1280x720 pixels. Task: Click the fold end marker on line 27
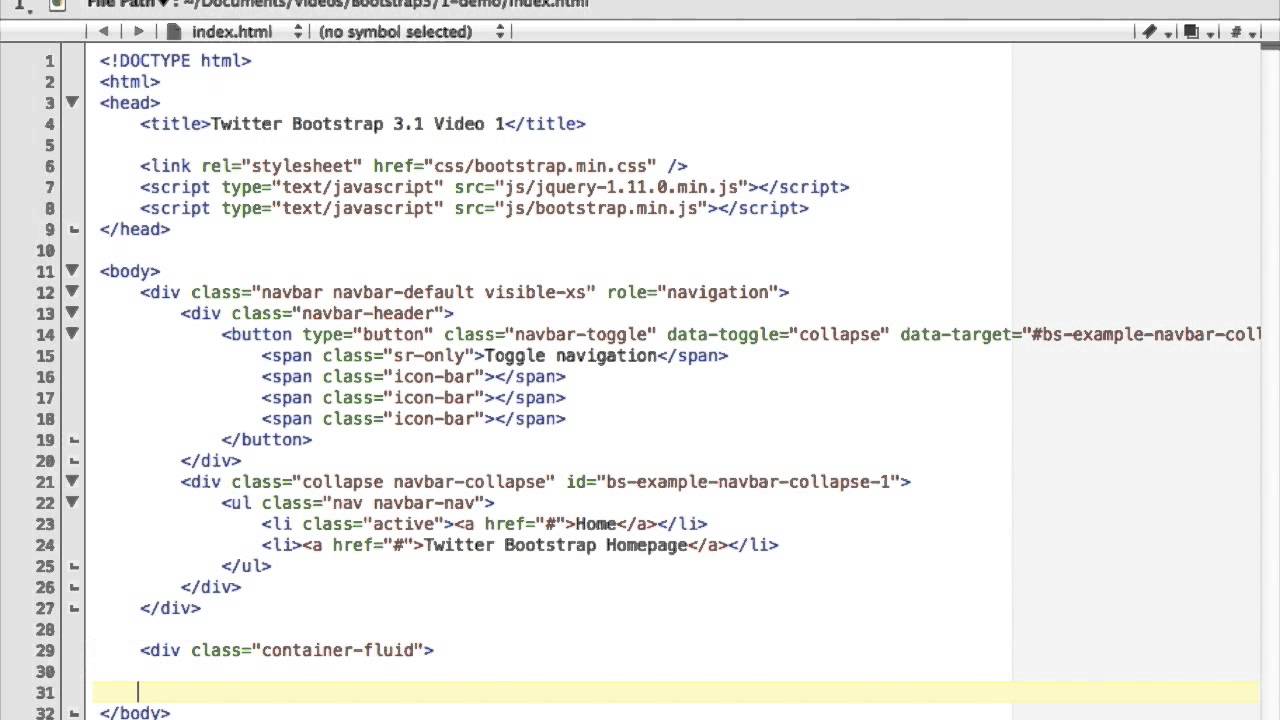(72, 607)
